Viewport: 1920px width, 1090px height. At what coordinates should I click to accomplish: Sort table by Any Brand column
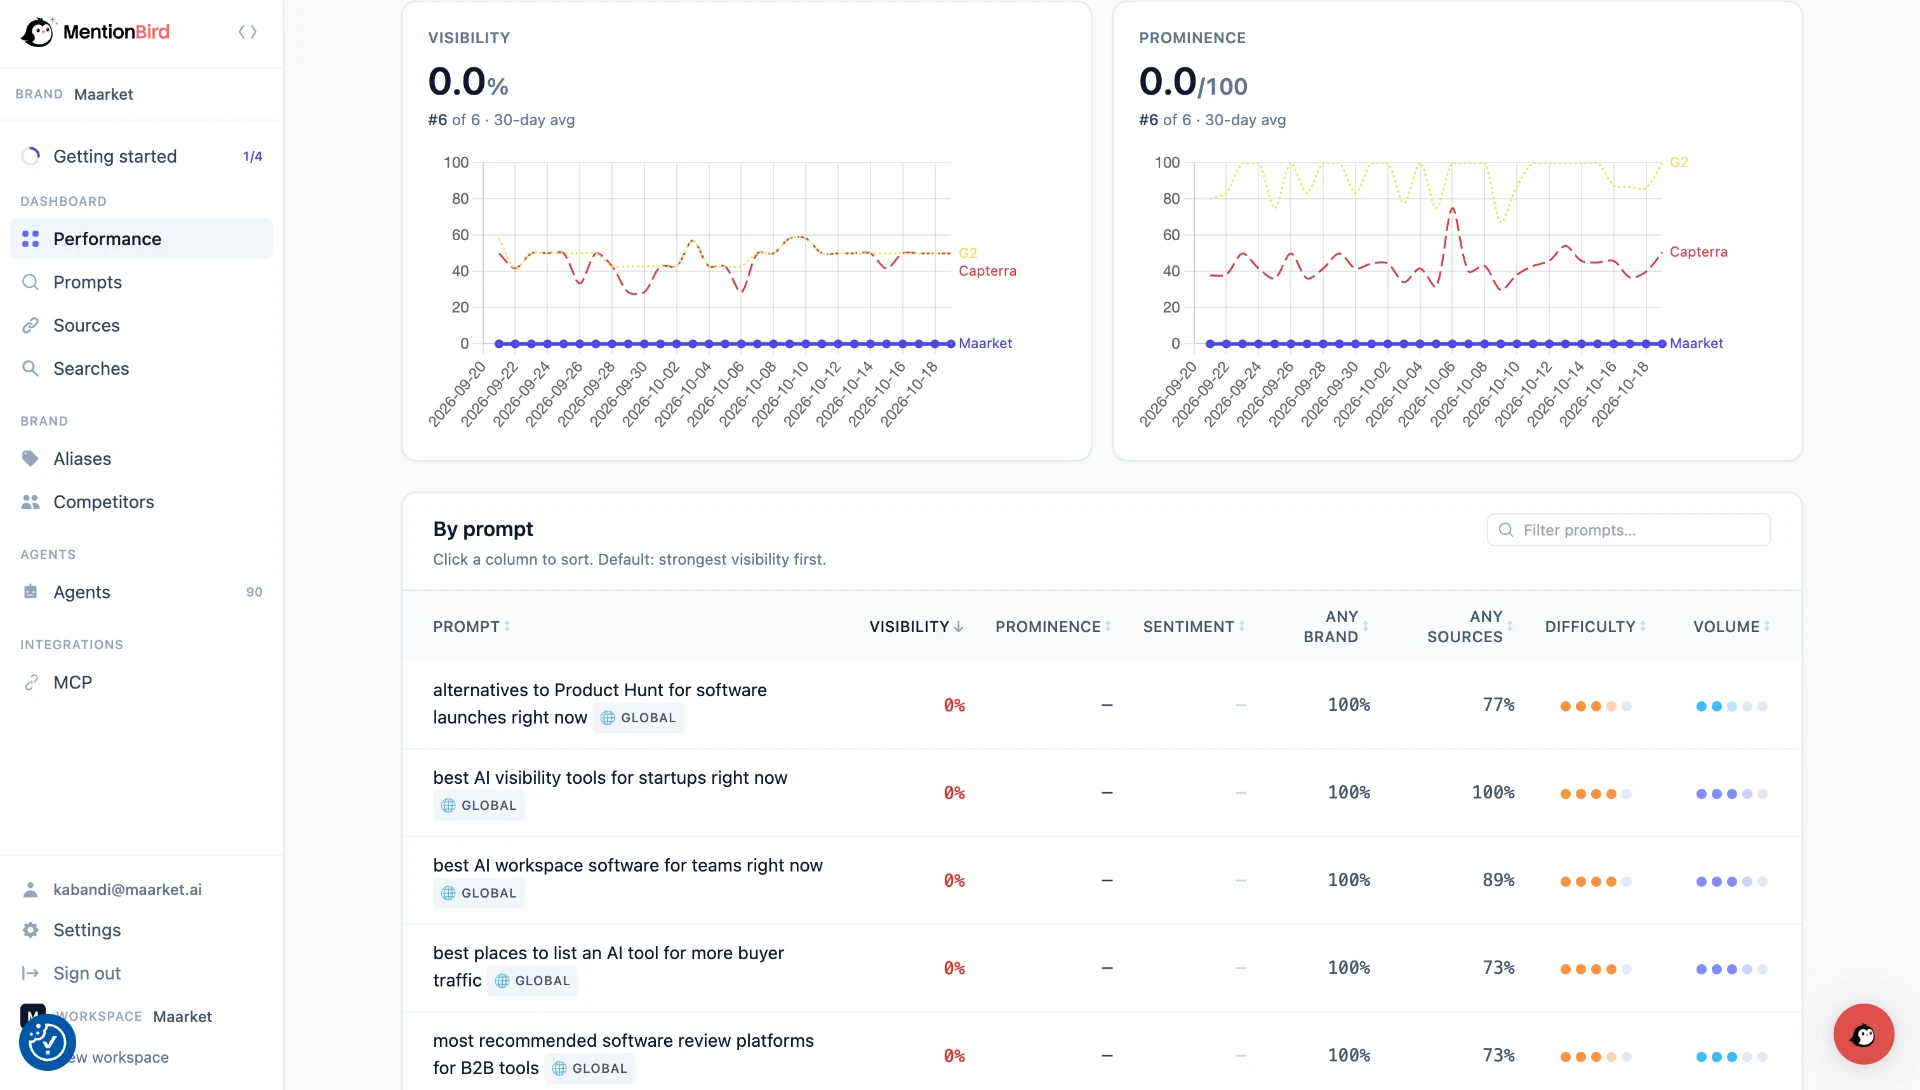[1336, 627]
